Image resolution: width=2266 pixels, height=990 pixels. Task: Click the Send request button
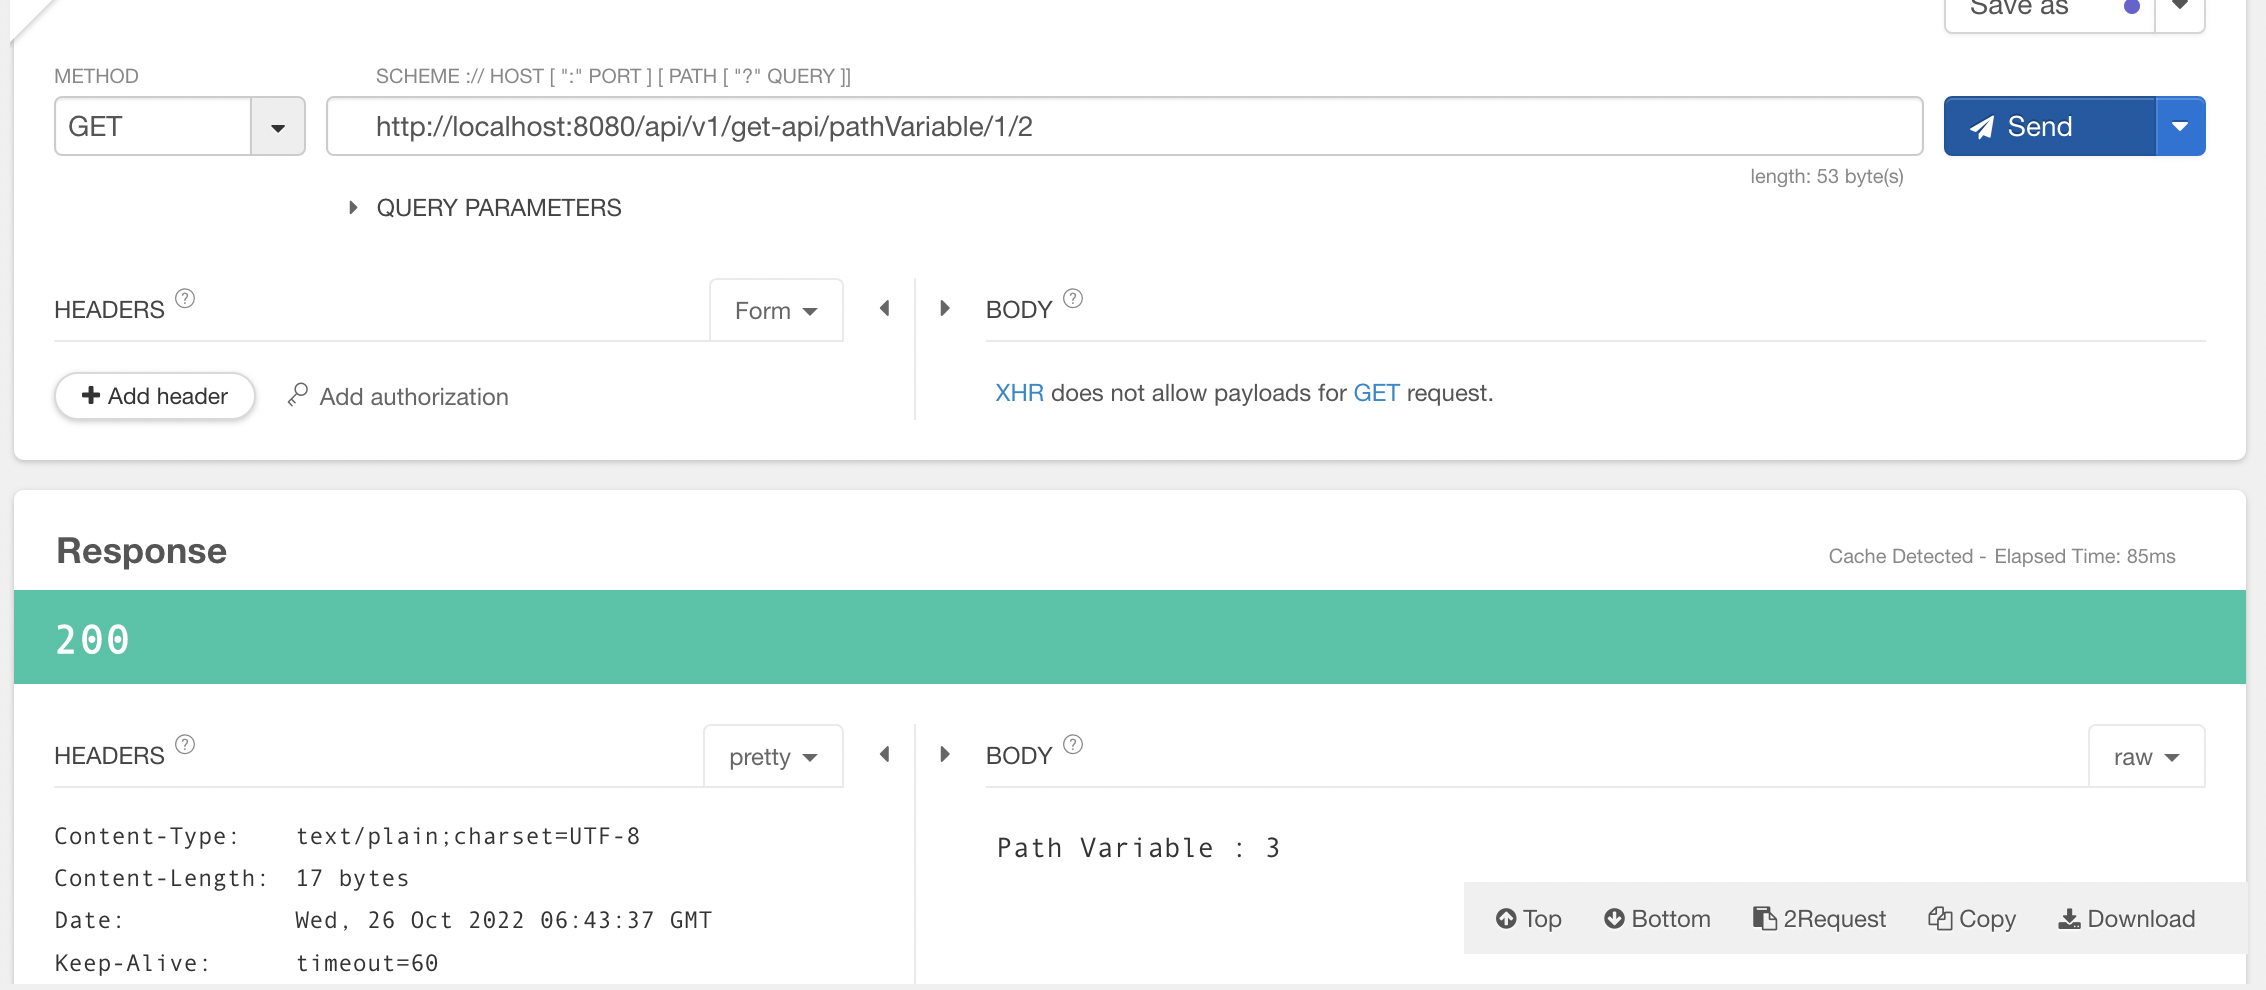click(x=2049, y=126)
